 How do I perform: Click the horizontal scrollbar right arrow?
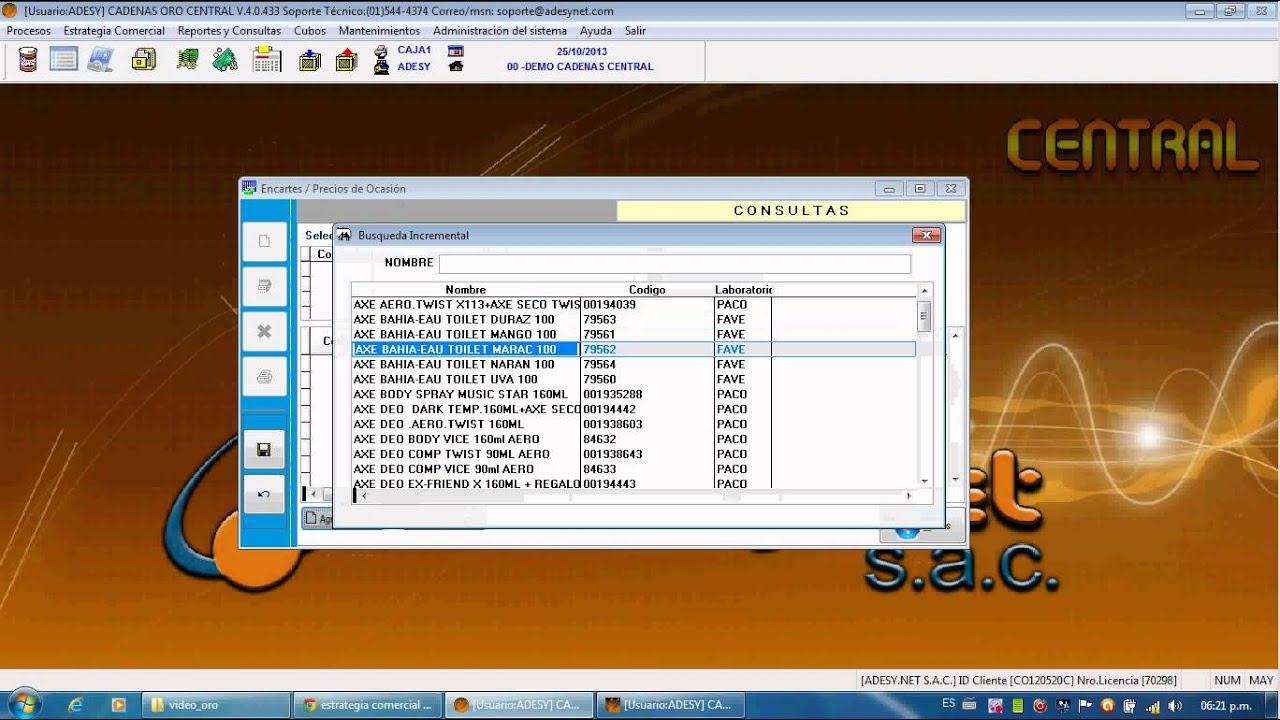[908, 495]
